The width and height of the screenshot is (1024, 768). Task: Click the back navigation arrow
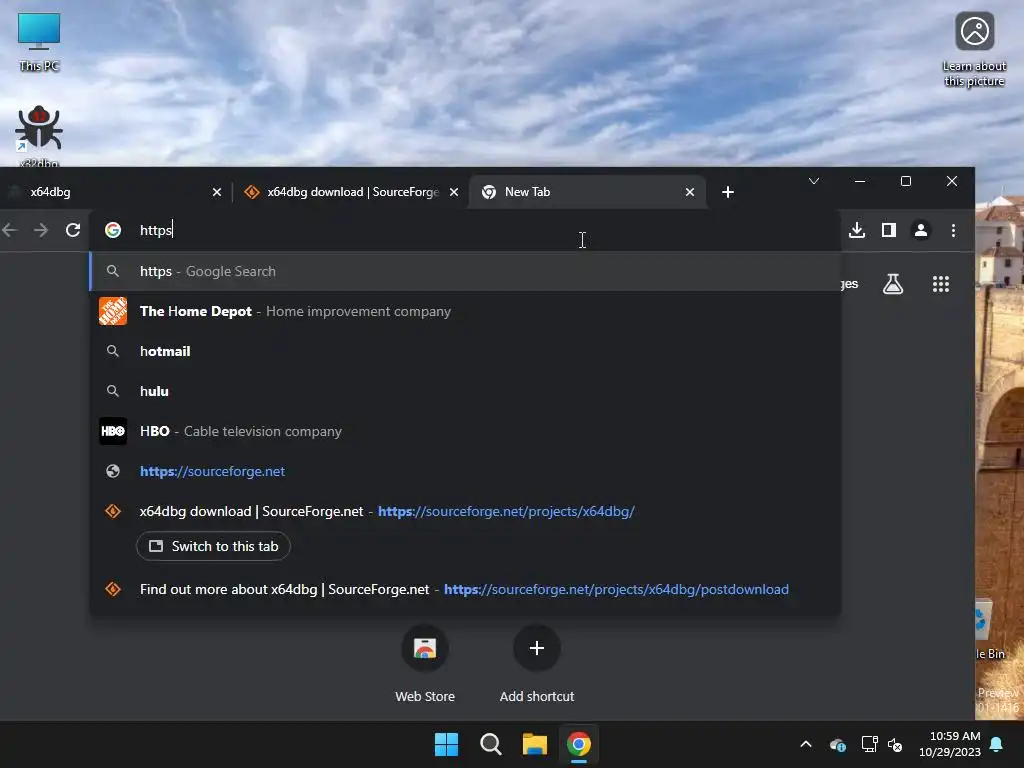pos(10,230)
